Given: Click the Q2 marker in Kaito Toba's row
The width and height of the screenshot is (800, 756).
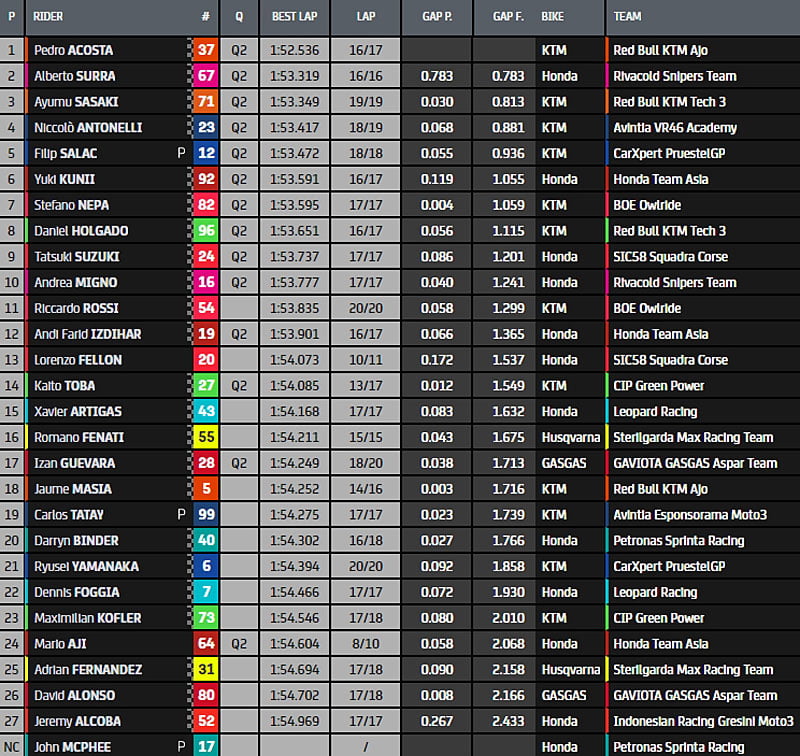Looking at the screenshot, I should (239, 386).
